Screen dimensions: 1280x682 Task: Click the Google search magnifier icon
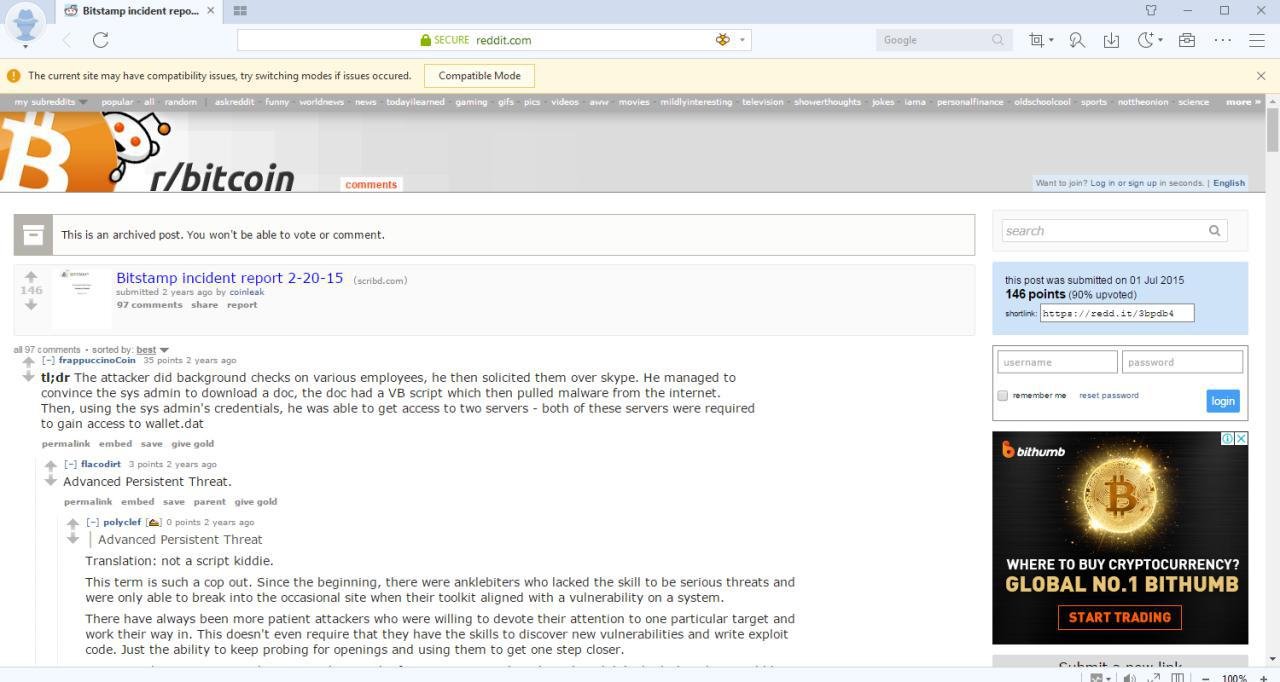click(997, 40)
